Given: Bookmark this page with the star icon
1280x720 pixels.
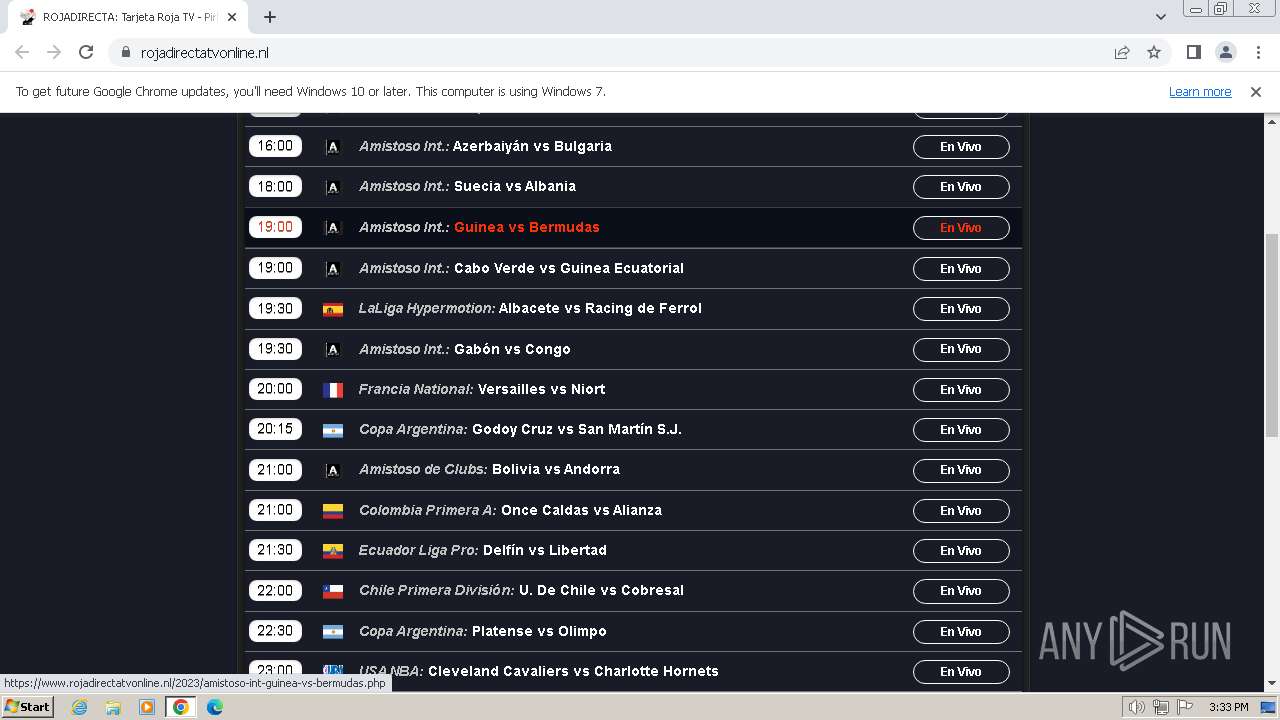Looking at the screenshot, I should tap(1154, 52).
